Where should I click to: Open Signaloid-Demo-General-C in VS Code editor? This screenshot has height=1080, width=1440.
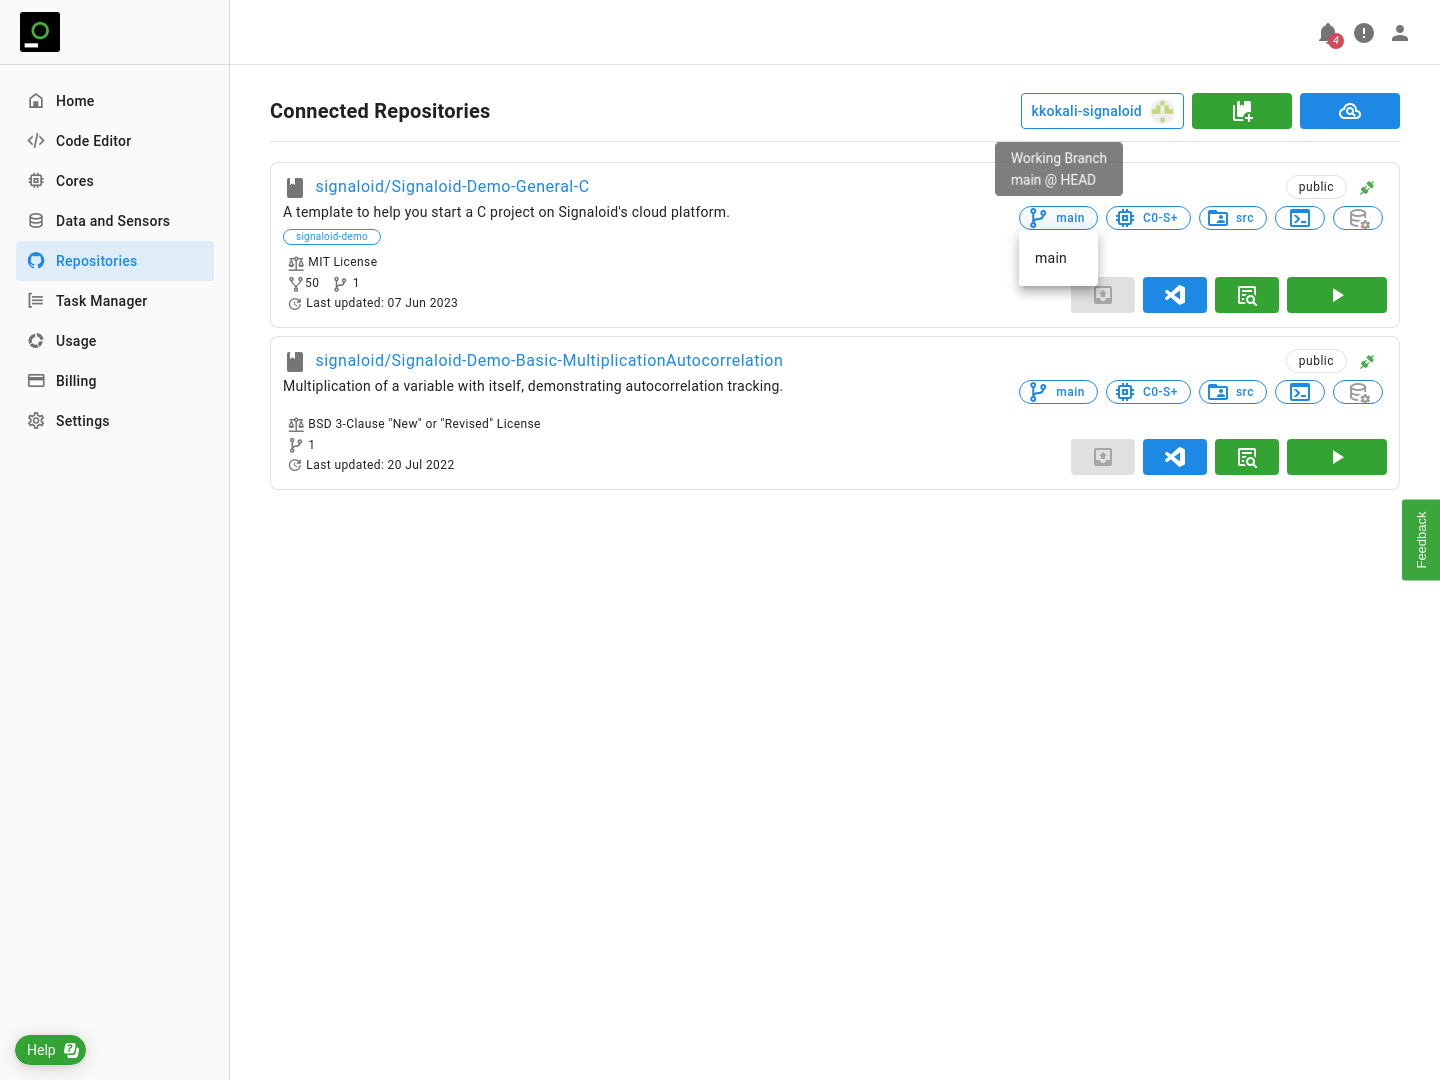pos(1174,295)
